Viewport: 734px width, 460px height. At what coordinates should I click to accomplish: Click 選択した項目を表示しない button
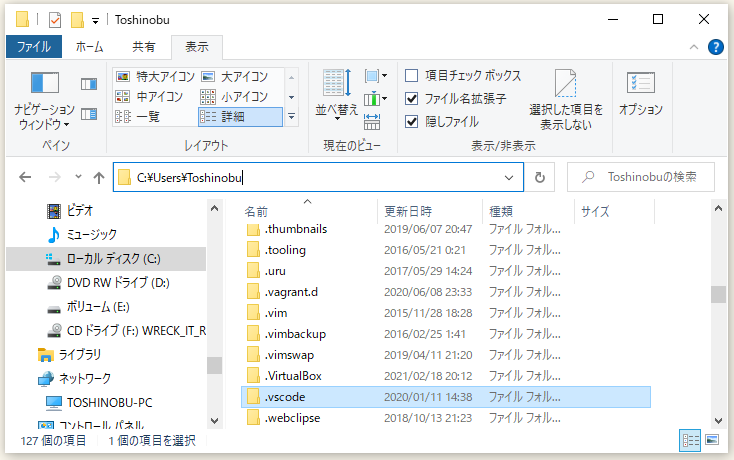[x=566, y=100]
